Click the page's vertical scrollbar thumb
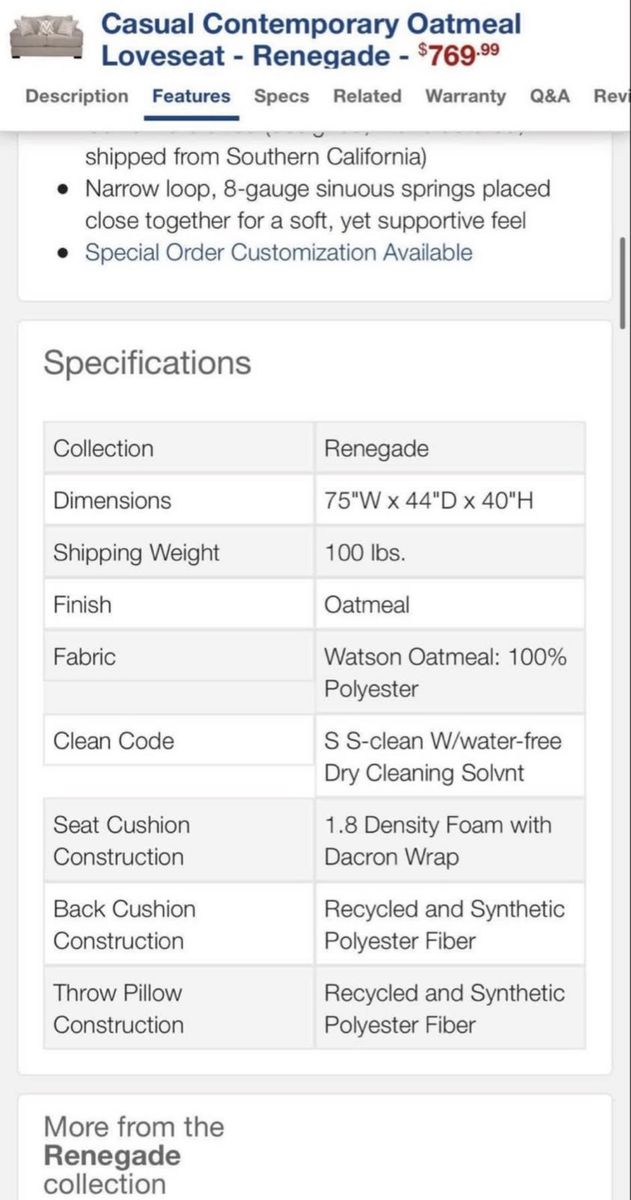Image resolution: width=631 pixels, height=1200 pixels. point(623,282)
